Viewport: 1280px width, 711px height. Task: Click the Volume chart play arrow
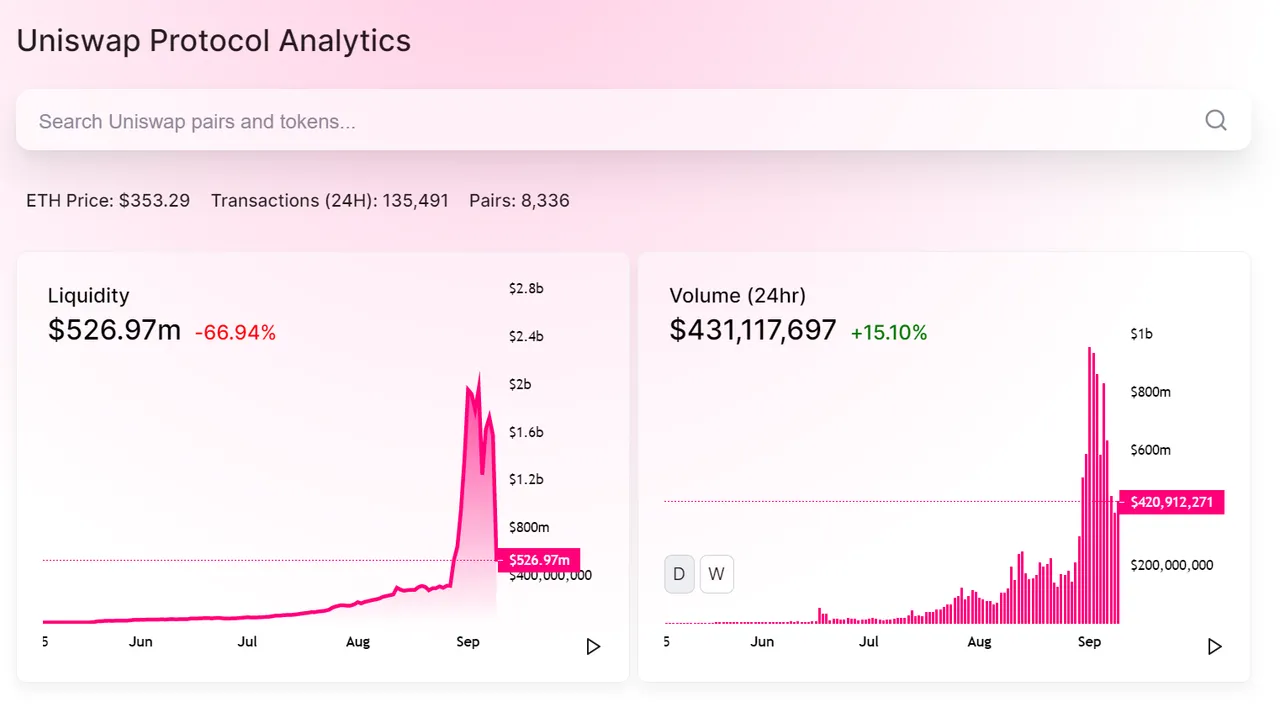click(x=1215, y=647)
